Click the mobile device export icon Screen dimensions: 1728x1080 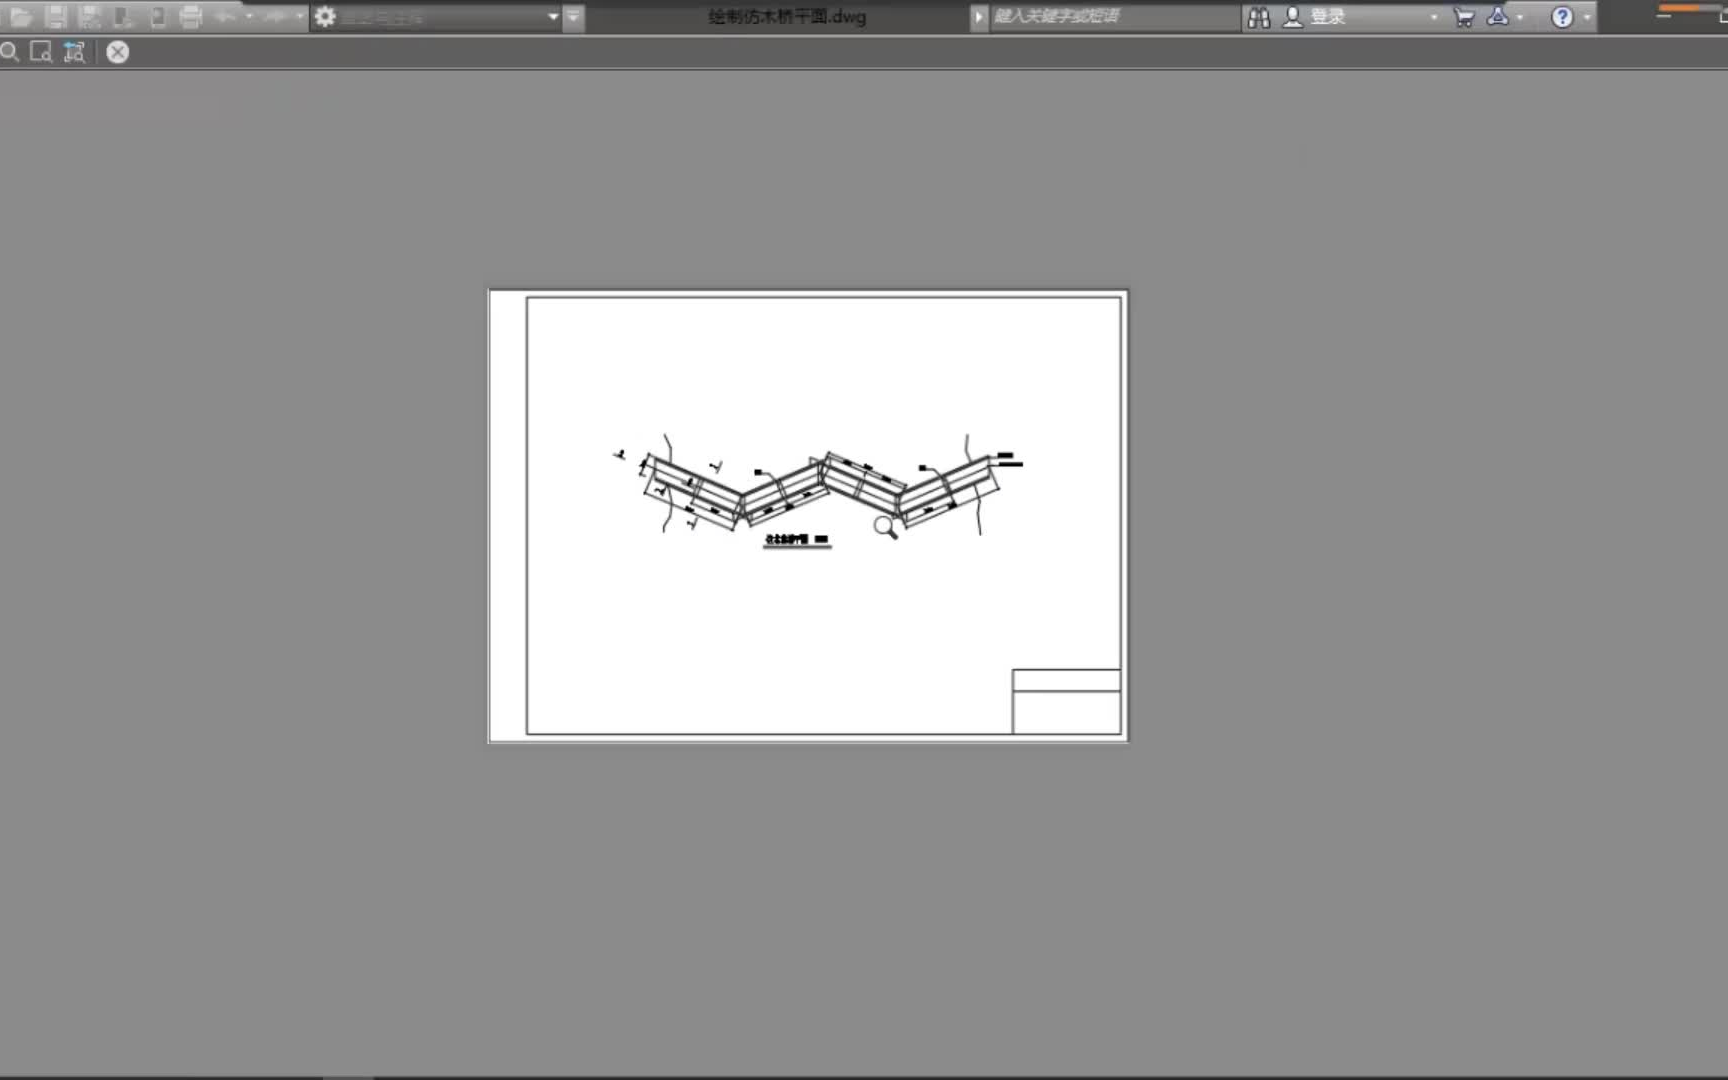pos(158,16)
